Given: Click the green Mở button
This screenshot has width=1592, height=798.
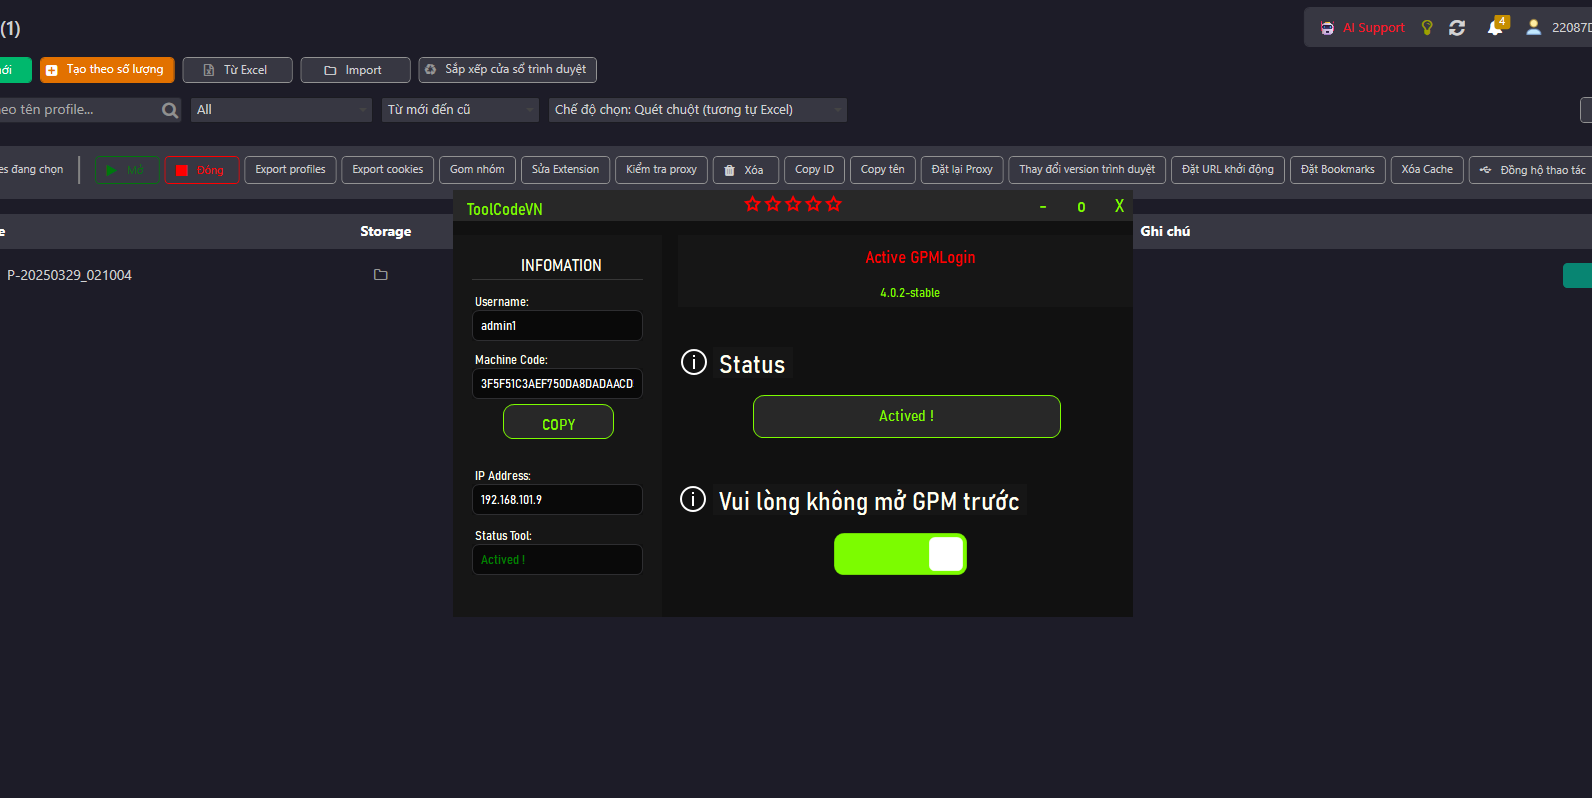Looking at the screenshot, I should [x=127, y=170].
